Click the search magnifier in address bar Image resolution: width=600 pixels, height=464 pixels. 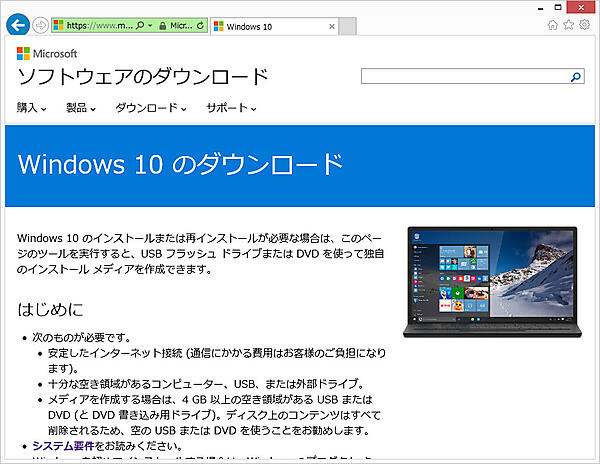[140, 25]
